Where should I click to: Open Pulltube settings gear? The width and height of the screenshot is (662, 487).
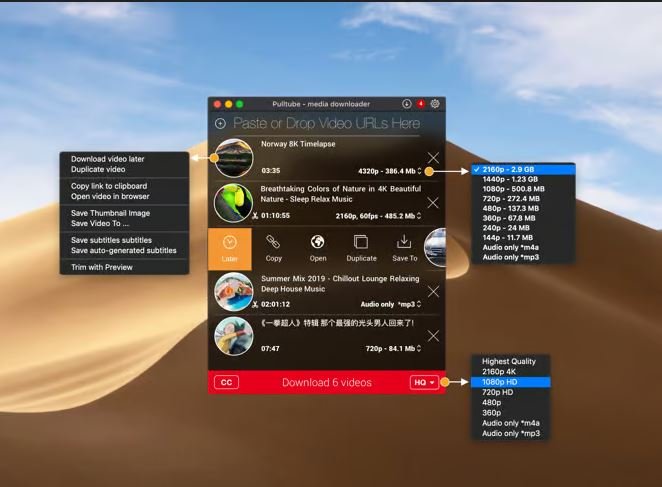(435, 103)
